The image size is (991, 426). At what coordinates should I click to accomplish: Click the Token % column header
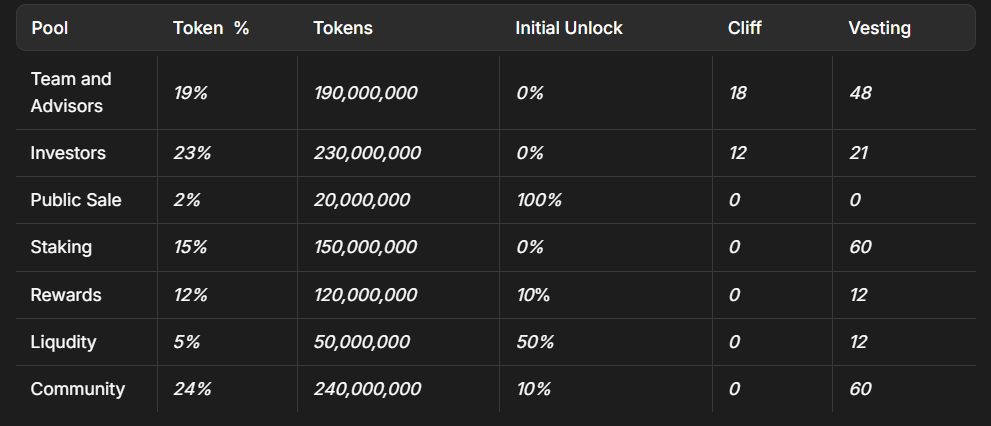click(211, 28)
